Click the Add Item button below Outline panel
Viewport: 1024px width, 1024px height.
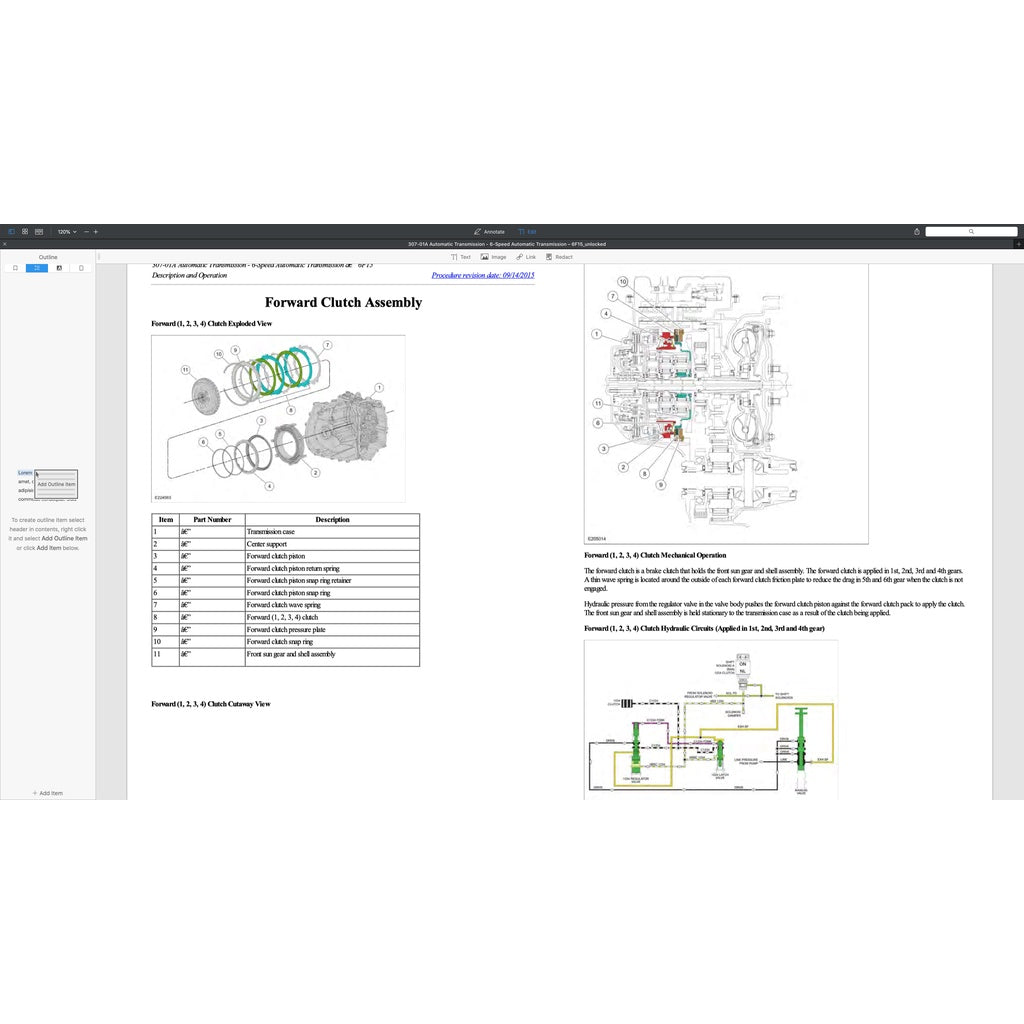tap(48, 793)
